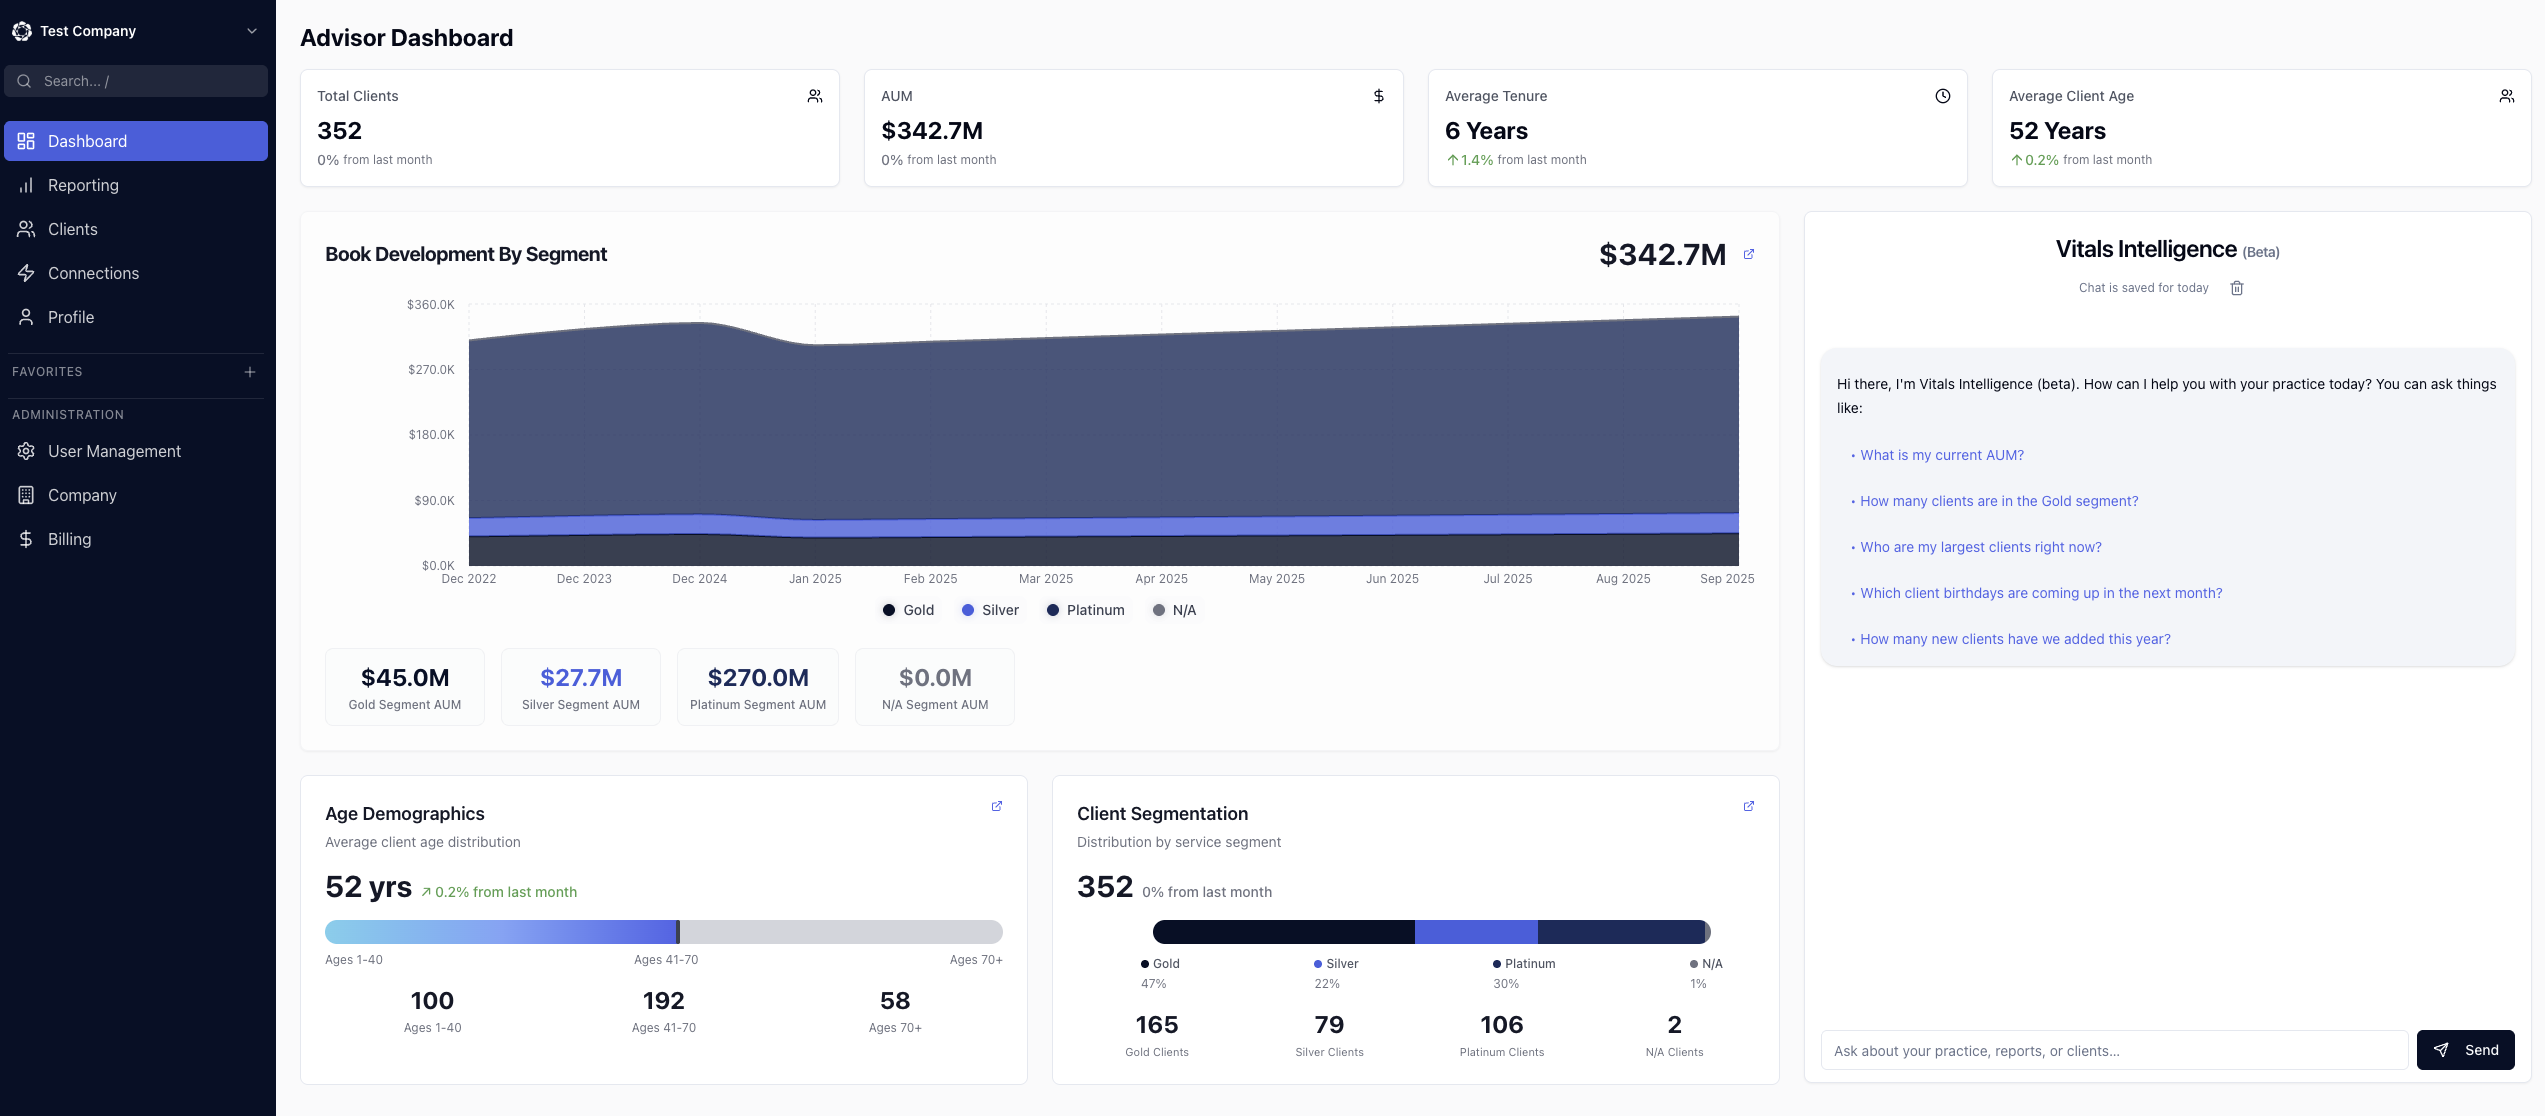This screenshot has width=2545, height=1116.
Task: Open the Dashboard sidebar icon
Action: pos(26,141)
